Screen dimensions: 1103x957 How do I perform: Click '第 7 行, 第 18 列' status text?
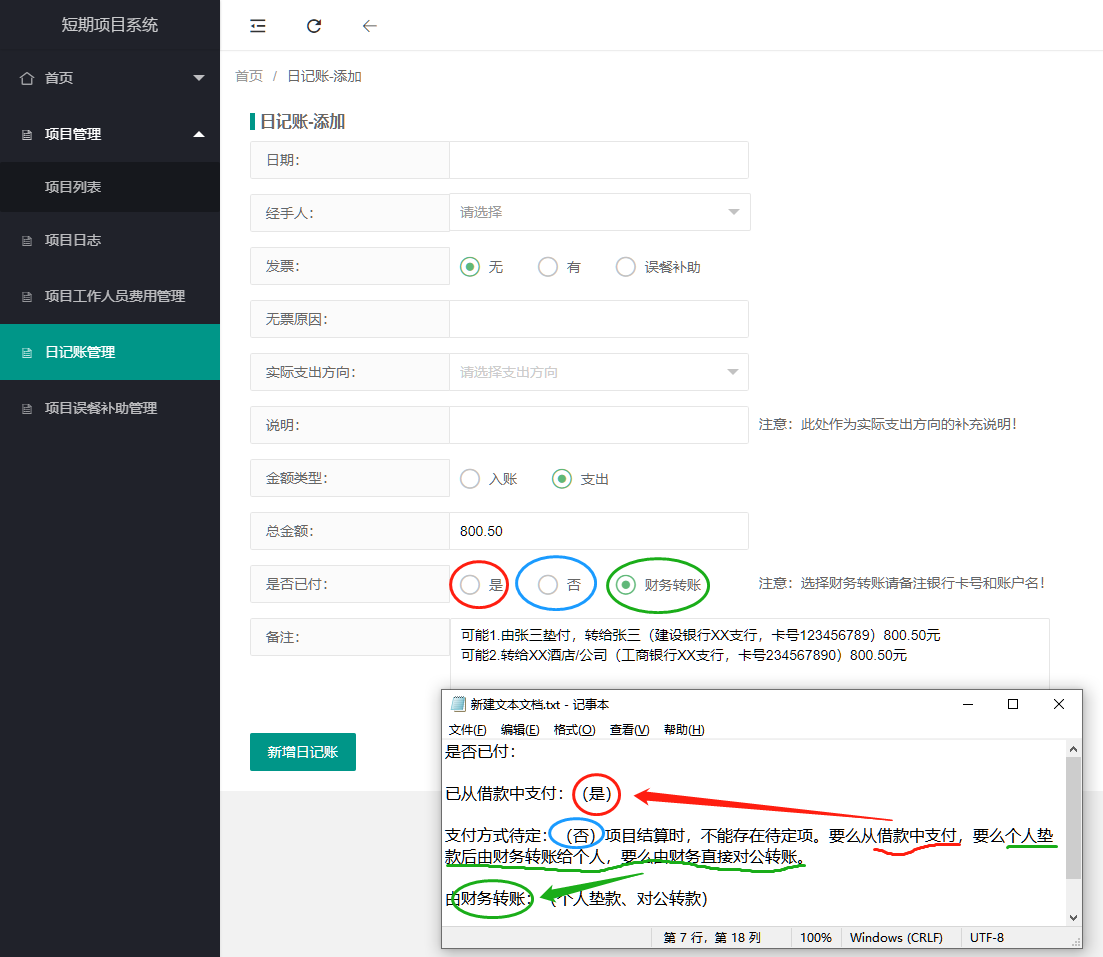tap(711, 937)
